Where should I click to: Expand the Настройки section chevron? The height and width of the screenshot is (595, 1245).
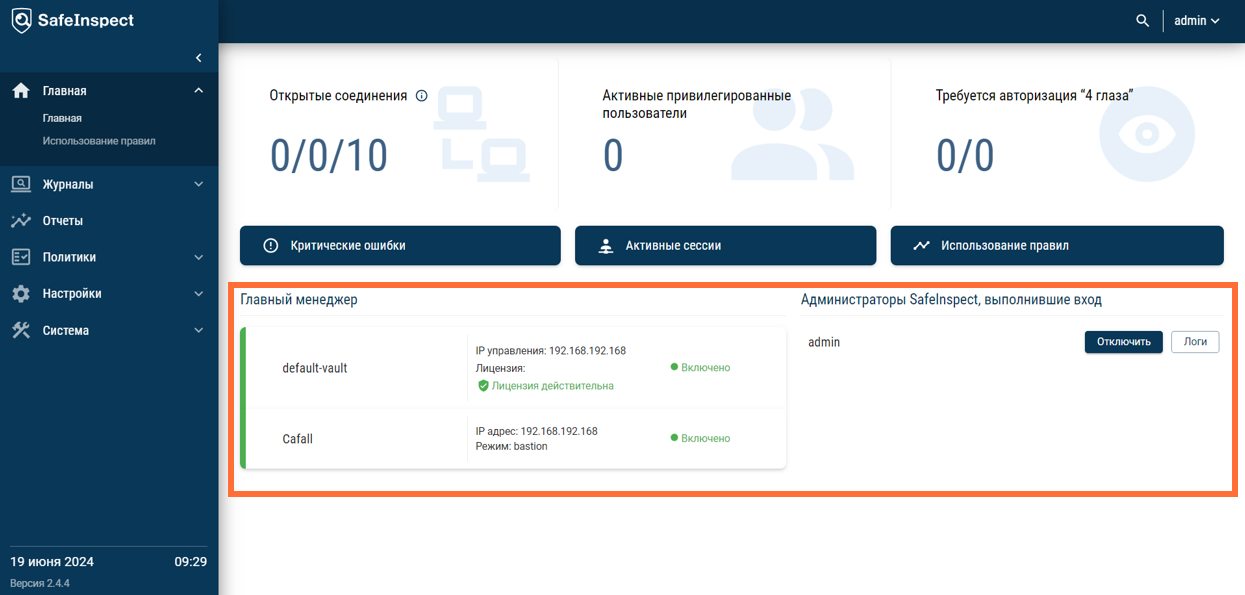click(198, 294)
